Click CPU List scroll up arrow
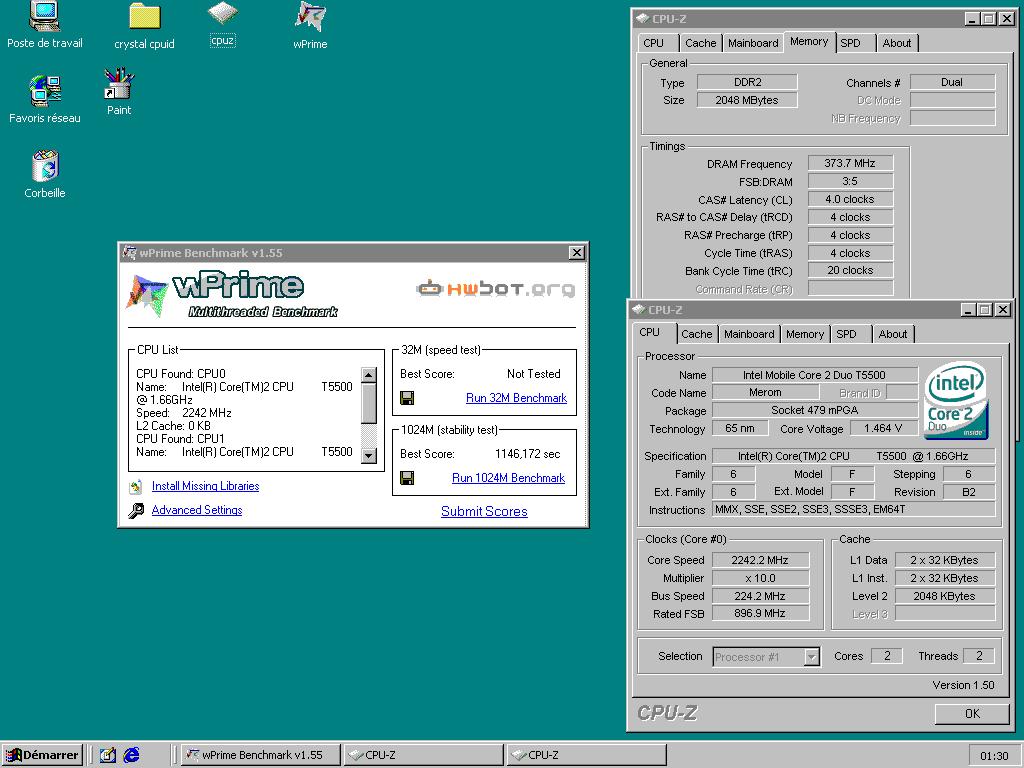 pos(369,375)
